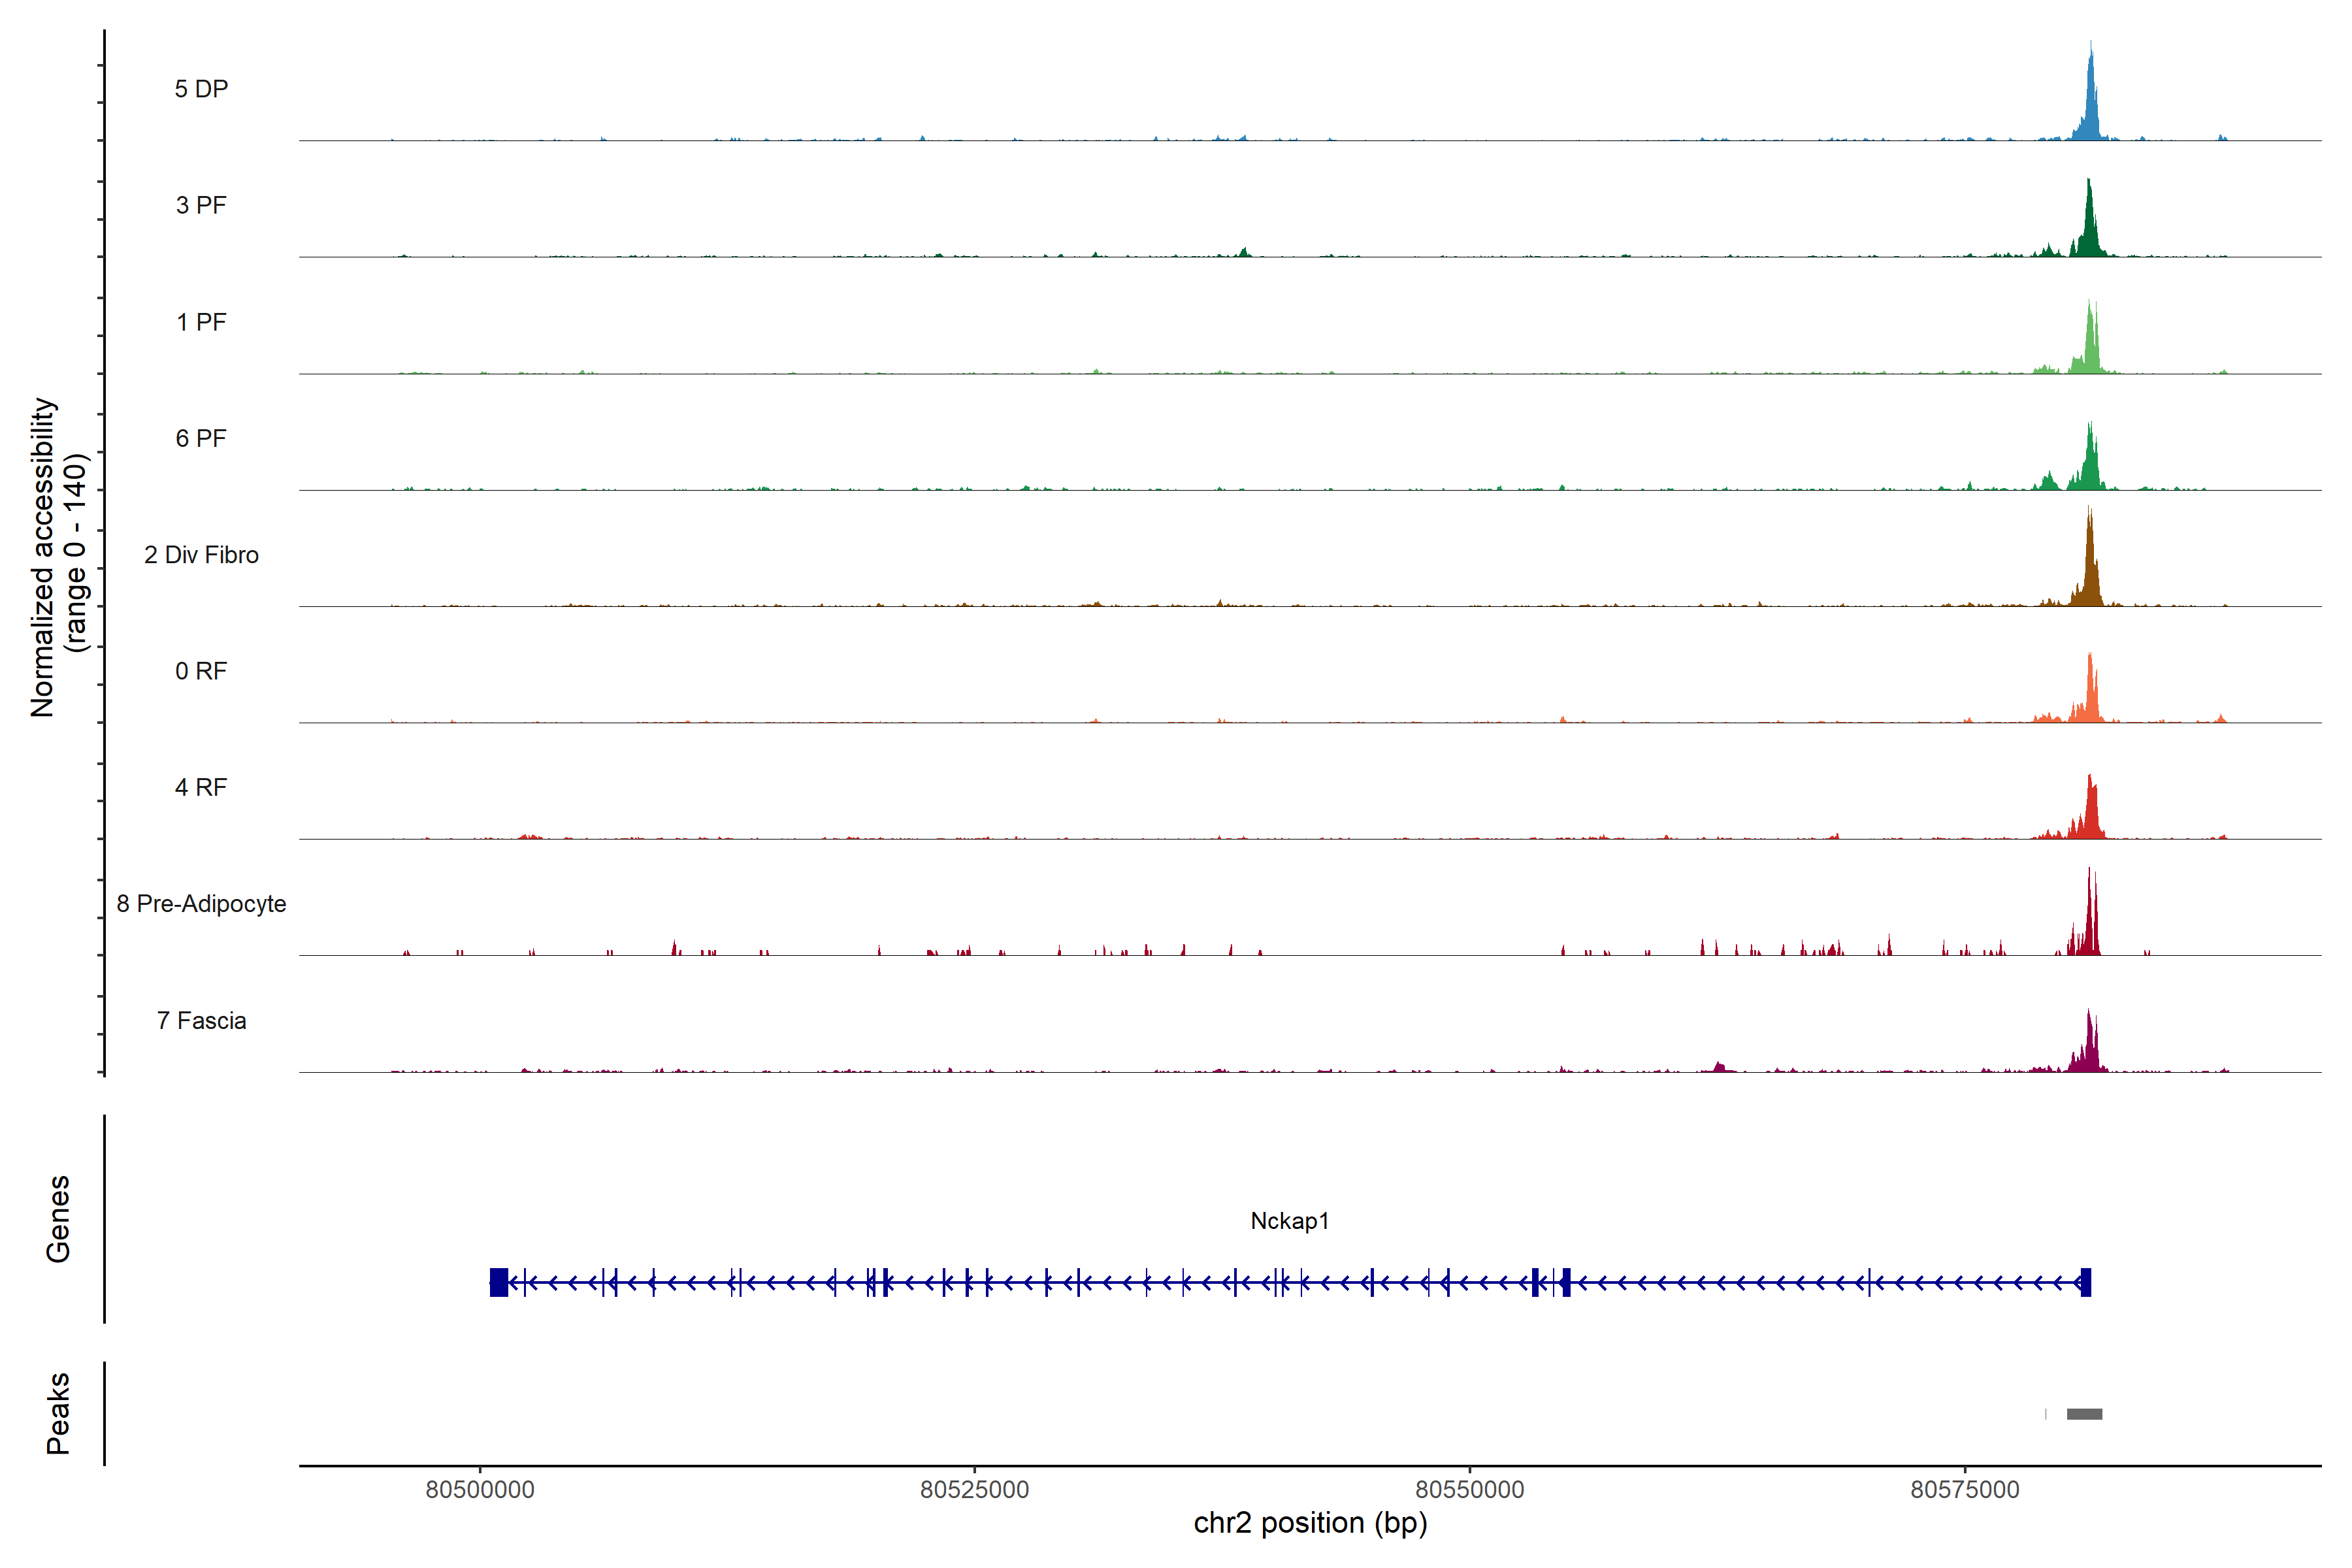Click the 1 PF track label
Screen dimensions: 2352x1568
(x=201, y=322)
